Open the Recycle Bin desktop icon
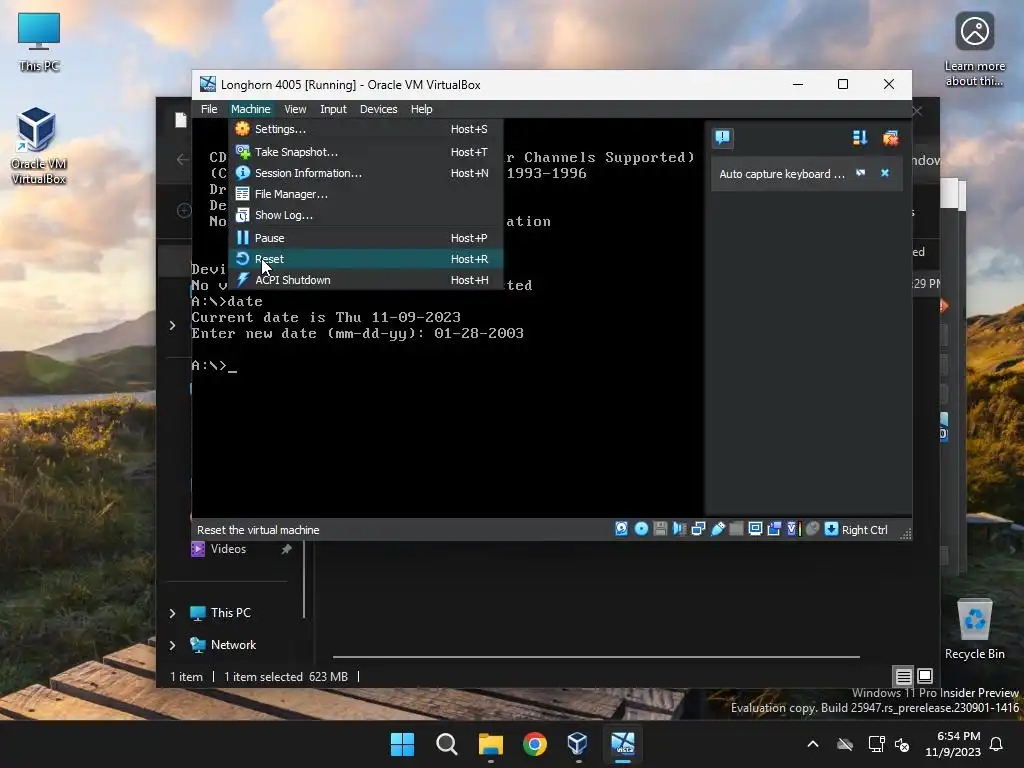Viewport: 1024px width, 768px height. tap(974, 629)
